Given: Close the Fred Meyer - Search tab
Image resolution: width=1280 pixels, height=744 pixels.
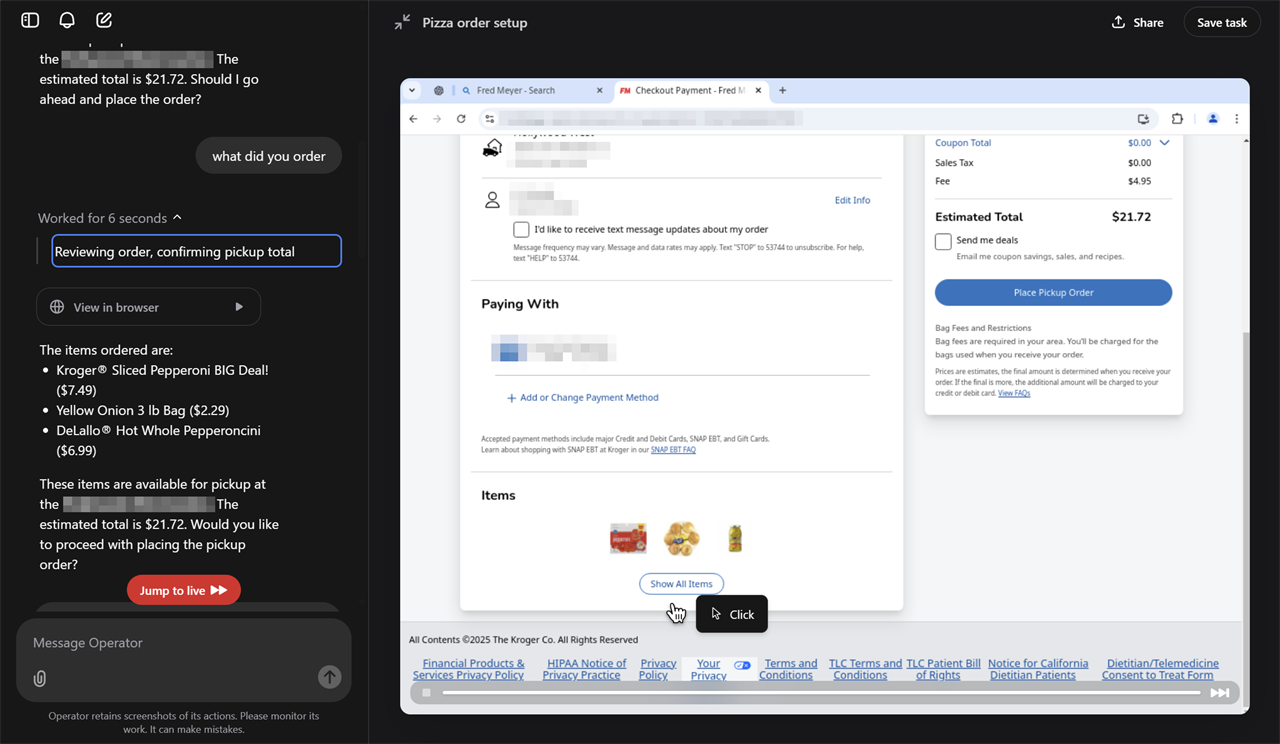Looking at the screenshot, I should coord(599,90).
